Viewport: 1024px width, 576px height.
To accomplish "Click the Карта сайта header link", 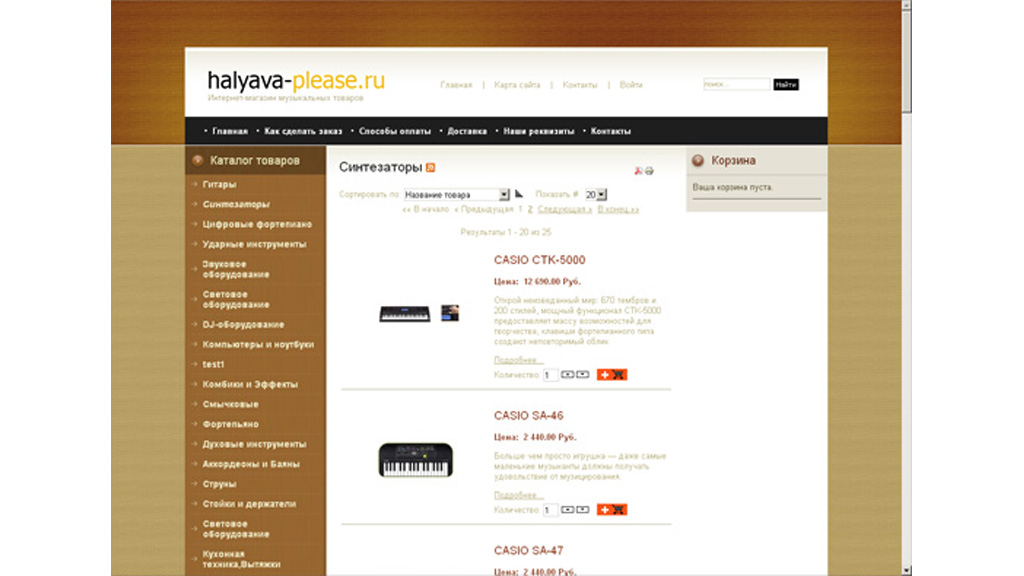I will (x=517, y=85).
